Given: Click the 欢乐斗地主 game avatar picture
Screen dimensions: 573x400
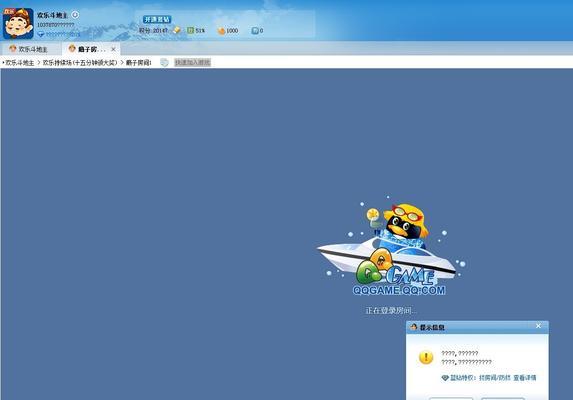Looking at the screenshot, I should pos(18,23).
